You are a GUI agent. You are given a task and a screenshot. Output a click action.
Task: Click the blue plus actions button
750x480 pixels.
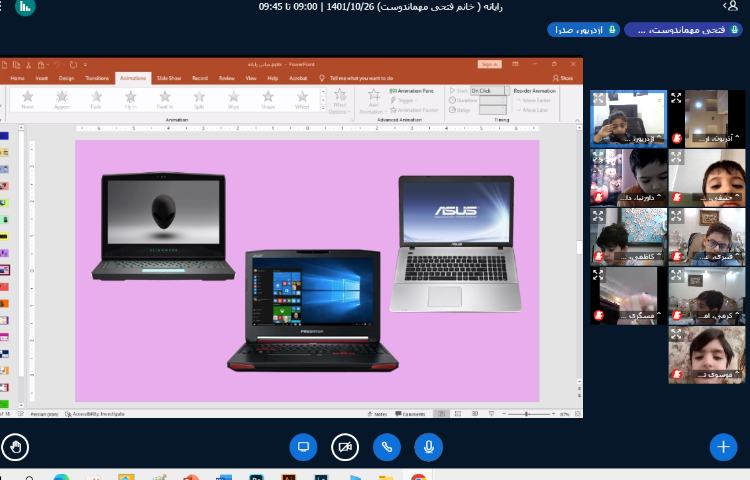tap(723, 446)
